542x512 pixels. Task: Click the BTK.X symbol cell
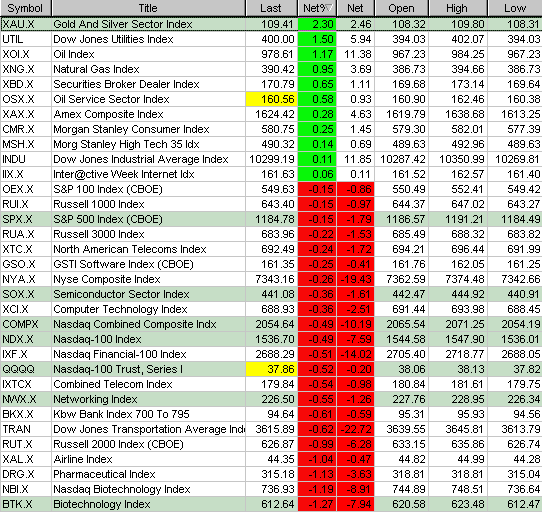(x=26, y=504)
